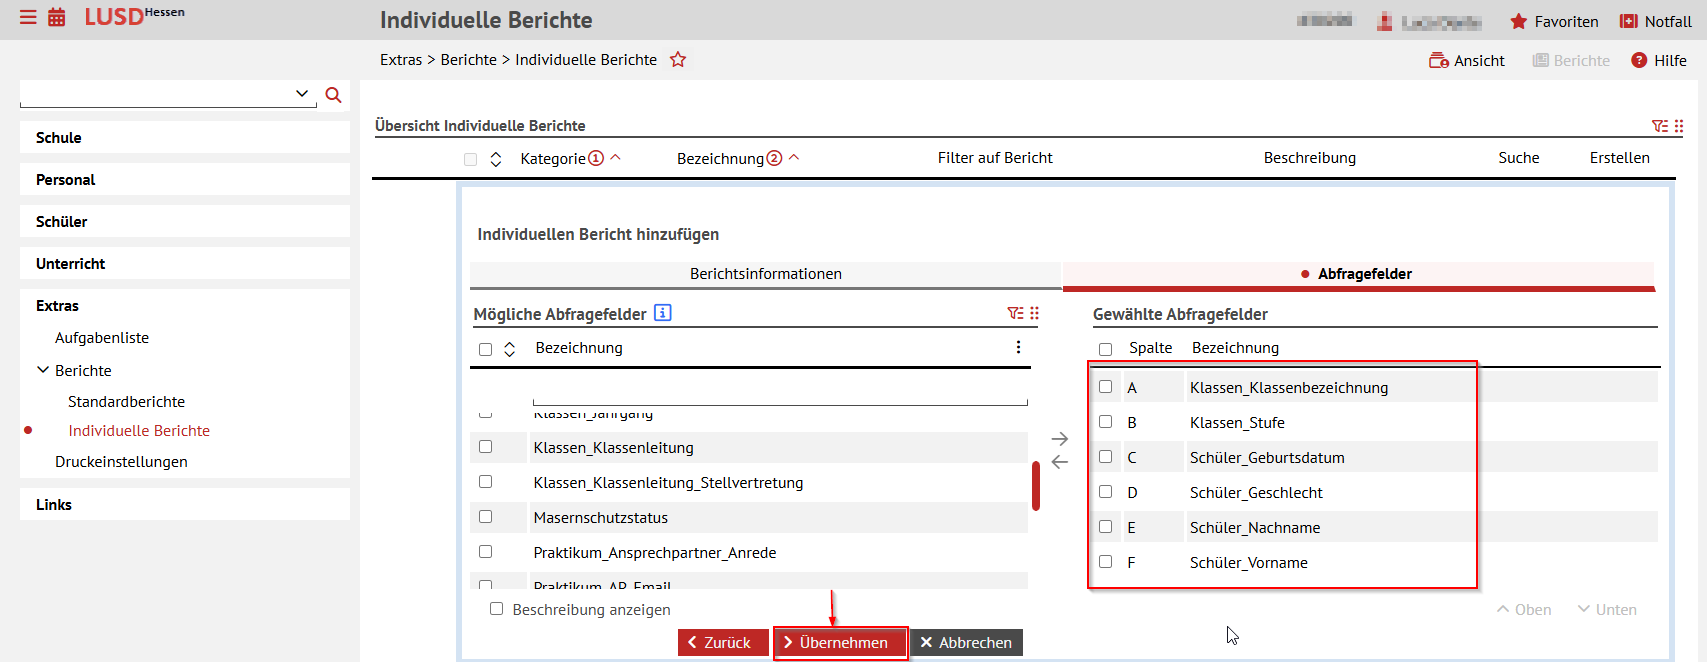
Task: Click Beschreibung column header in overview
Action: click(x=1310, y=158)
